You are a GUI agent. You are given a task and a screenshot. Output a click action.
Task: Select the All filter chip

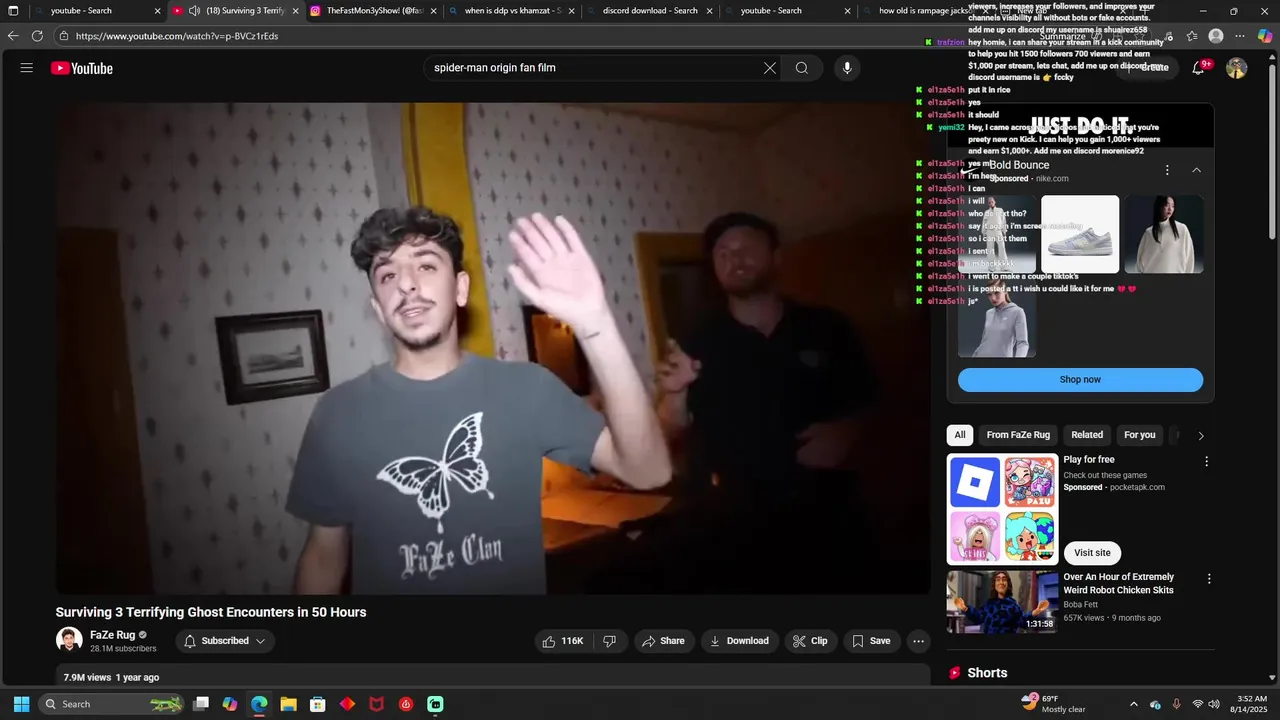[960, 435]
